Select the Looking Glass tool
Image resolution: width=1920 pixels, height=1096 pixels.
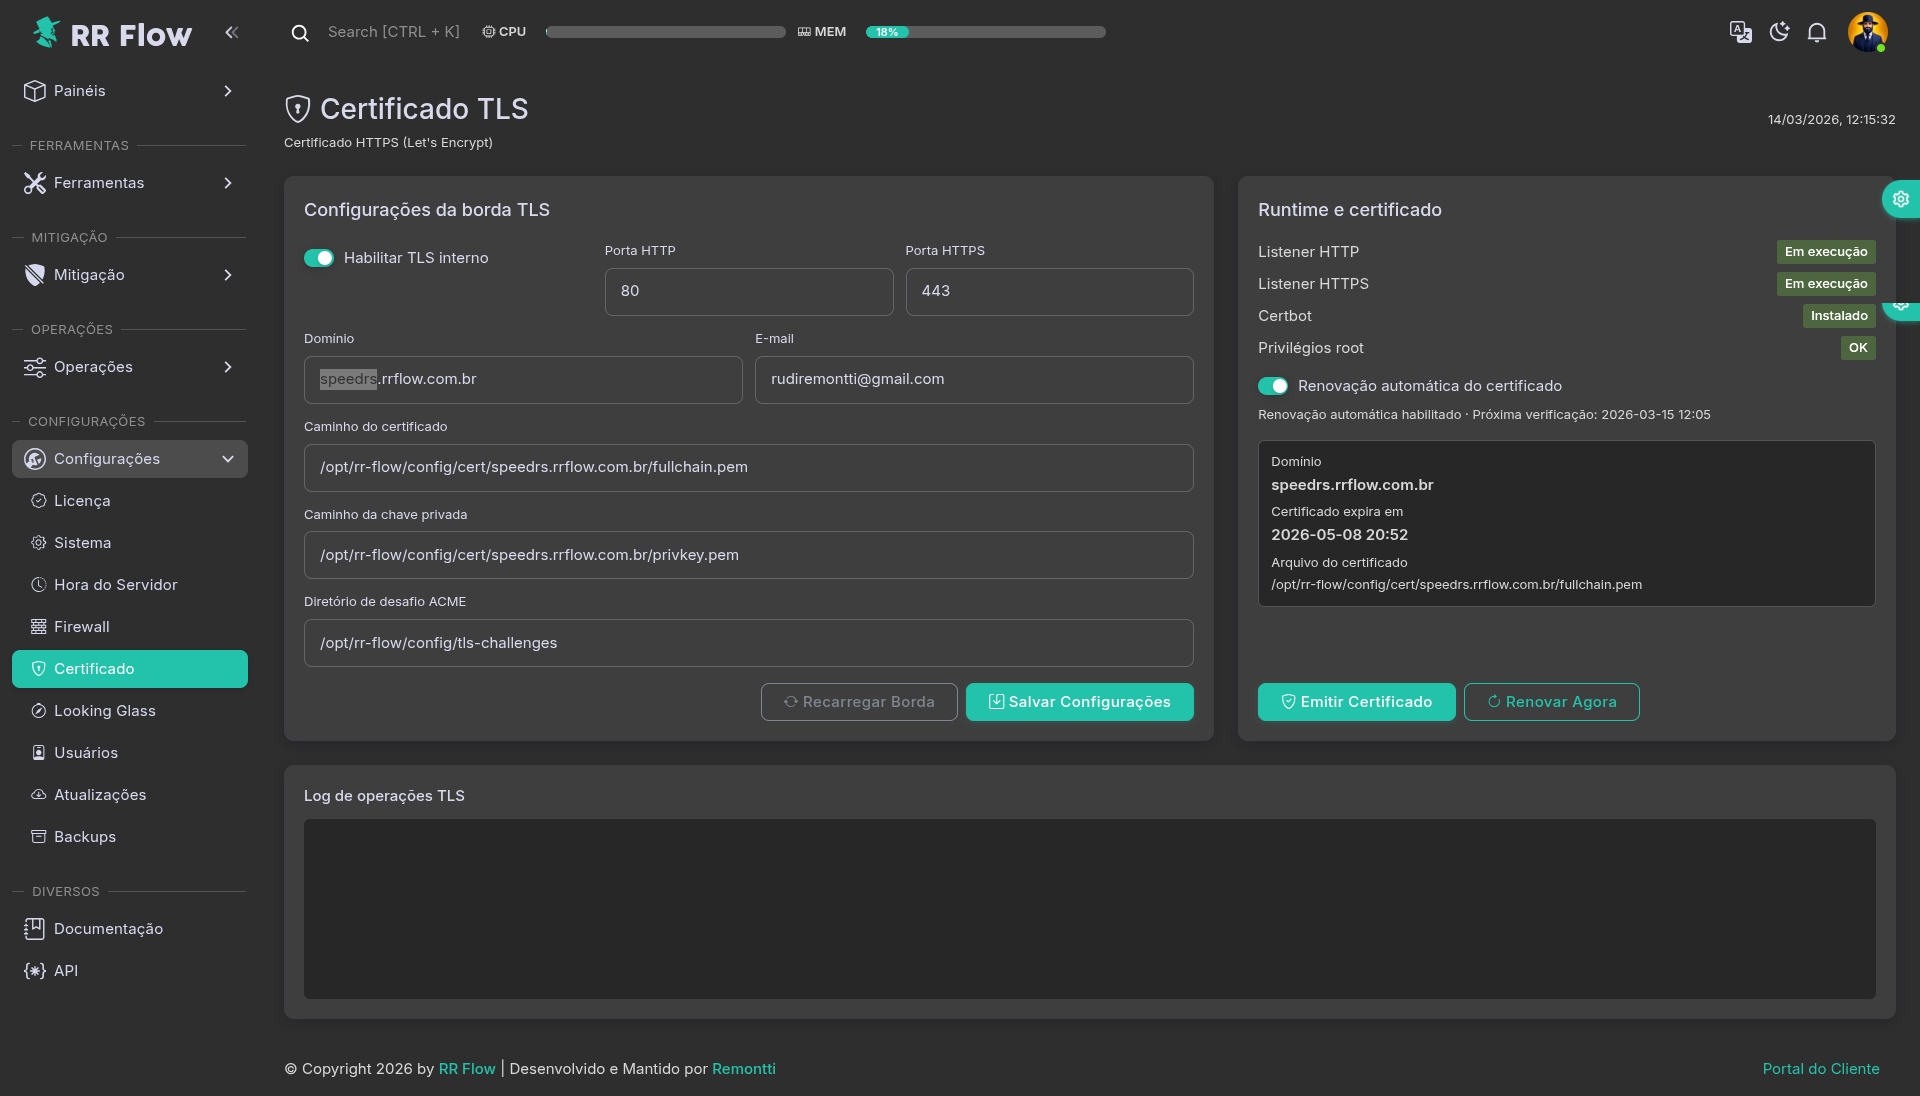[104, 710]
